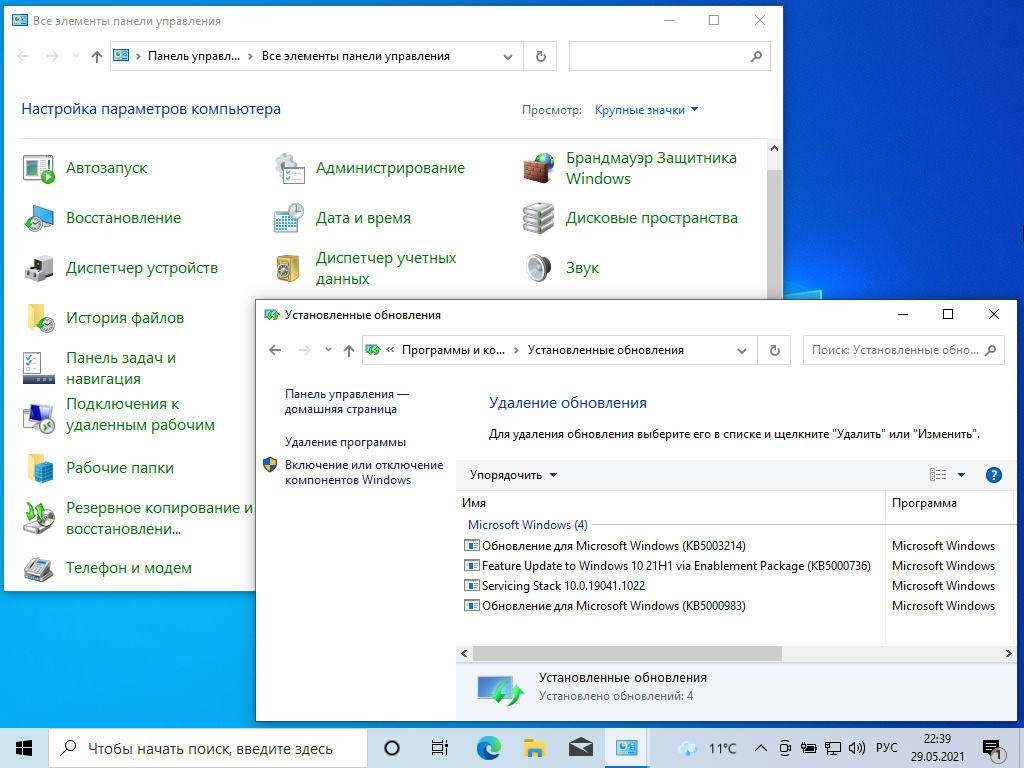
Task: Refresh the Установленные обновления window
Action: [x=773, y=350]
